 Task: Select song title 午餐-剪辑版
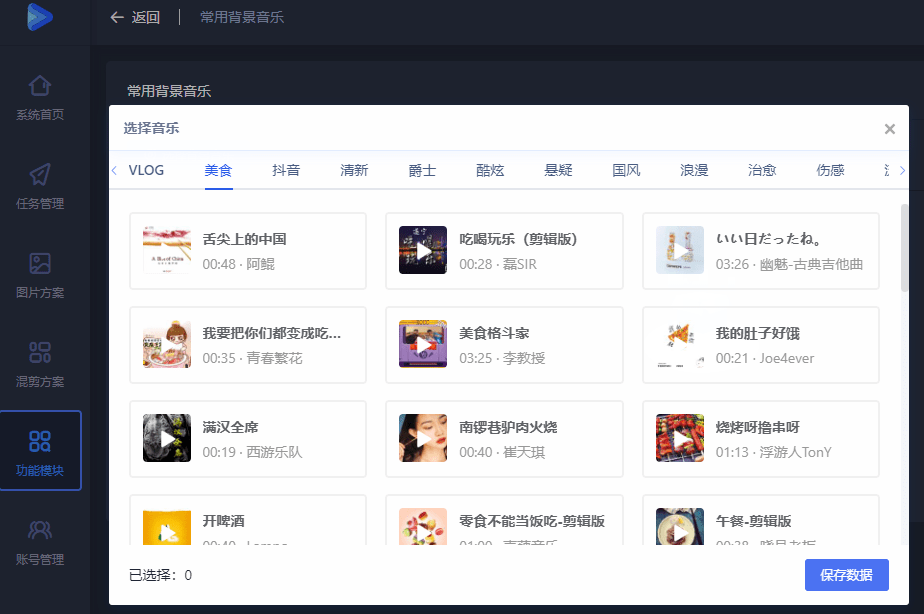[x=754, y=521]
